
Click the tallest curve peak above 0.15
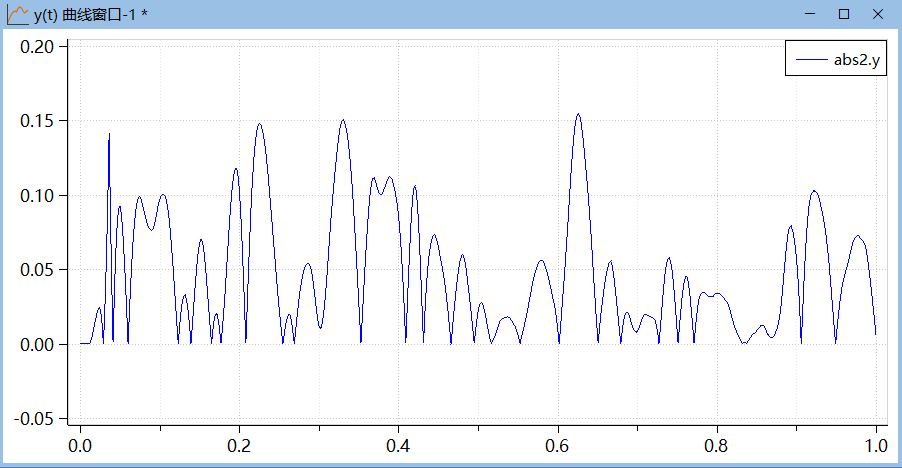pos(578,114)
